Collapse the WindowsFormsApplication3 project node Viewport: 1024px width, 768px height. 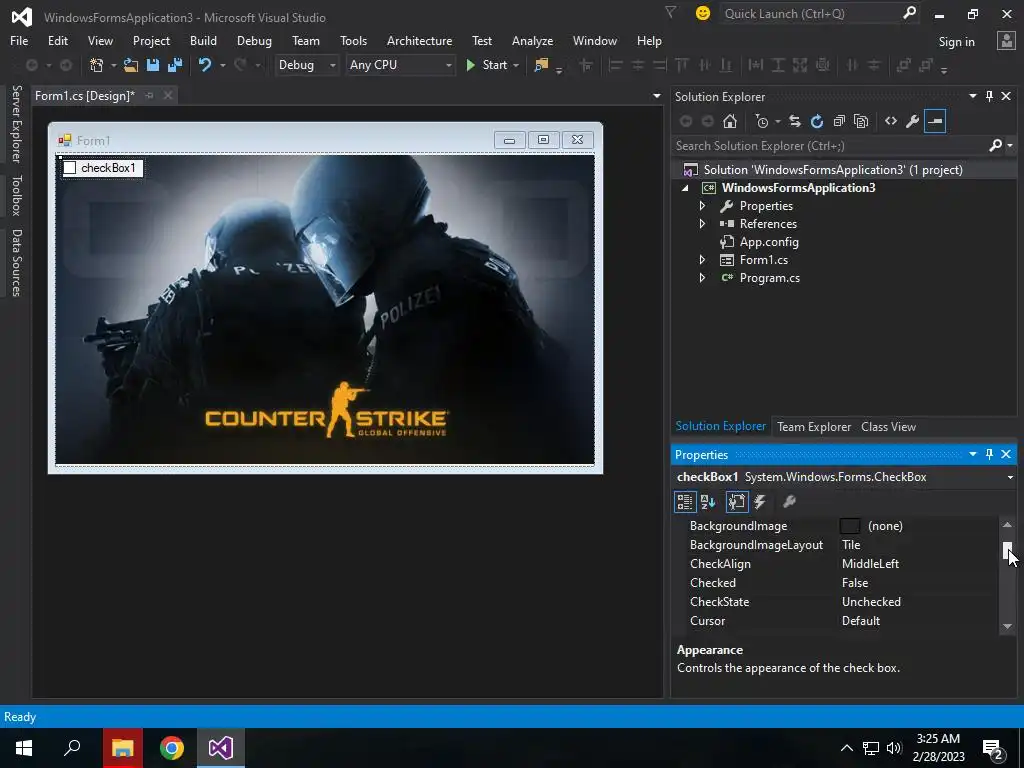click(685, 188)
